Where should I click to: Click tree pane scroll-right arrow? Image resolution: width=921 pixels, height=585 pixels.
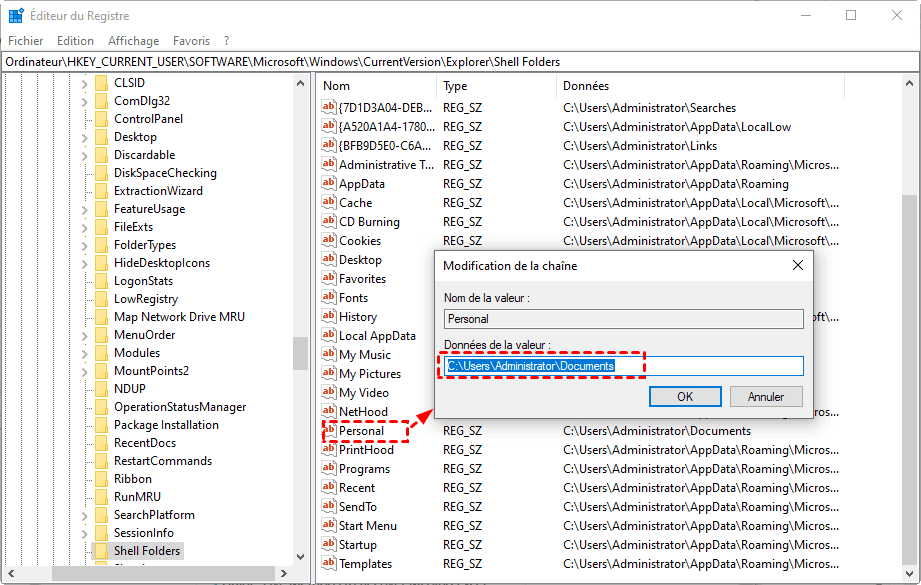click(x=284, y=573)
